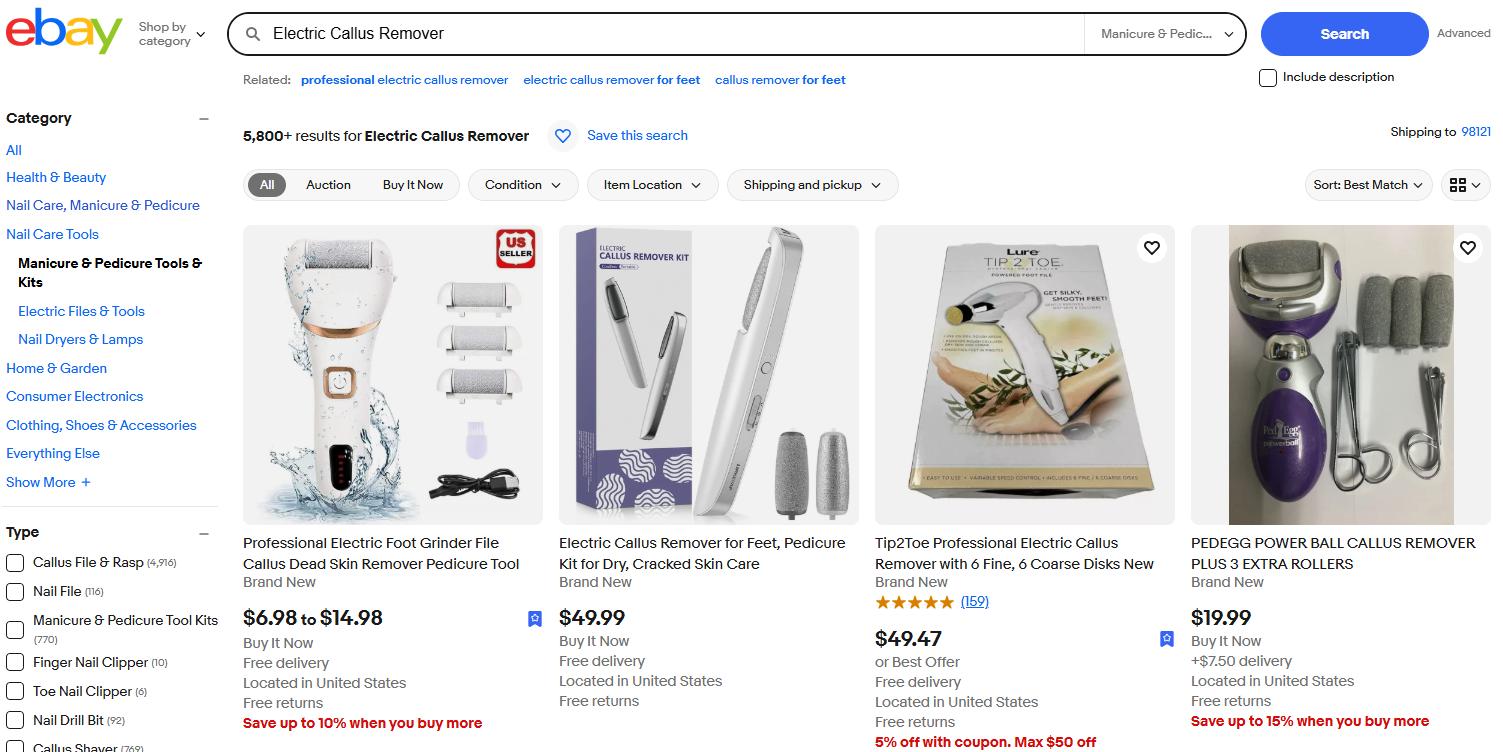Click the Top Rated badge on the first listing

coord(534,619)
